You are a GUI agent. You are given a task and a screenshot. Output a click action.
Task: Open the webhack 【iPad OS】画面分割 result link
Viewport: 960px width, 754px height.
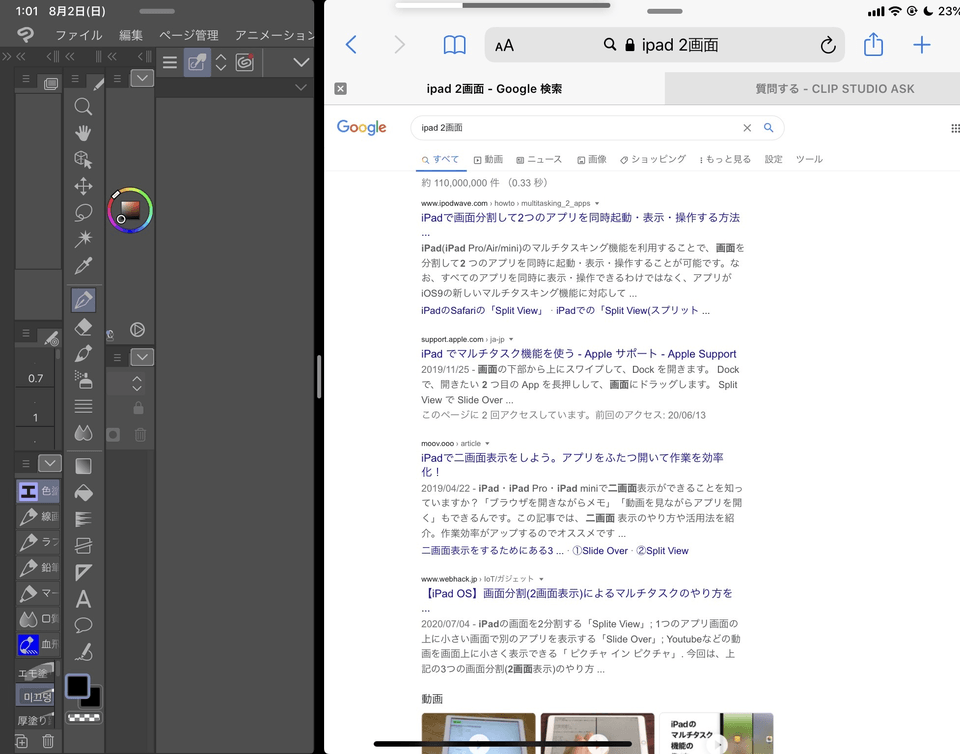pos(577,593)
